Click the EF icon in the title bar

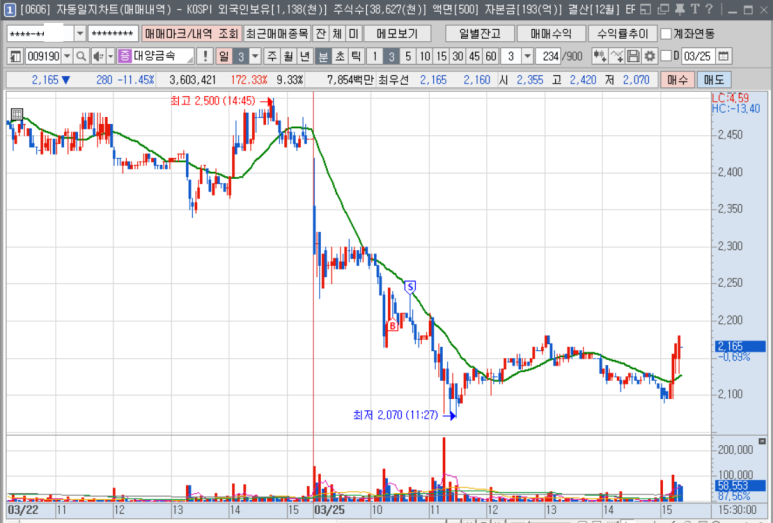coord(630,9)
